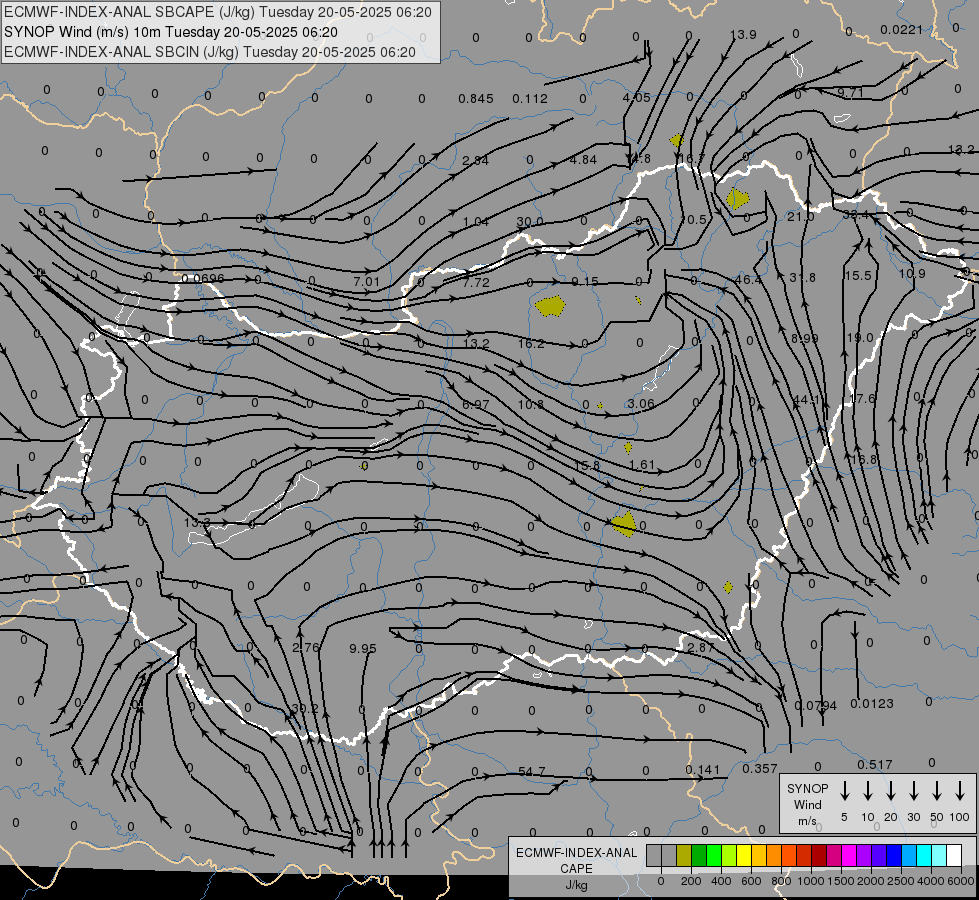Click the 0.0794 value in southeast
The height and width of the screenshot is (900, 979).
tap(815, 706)
